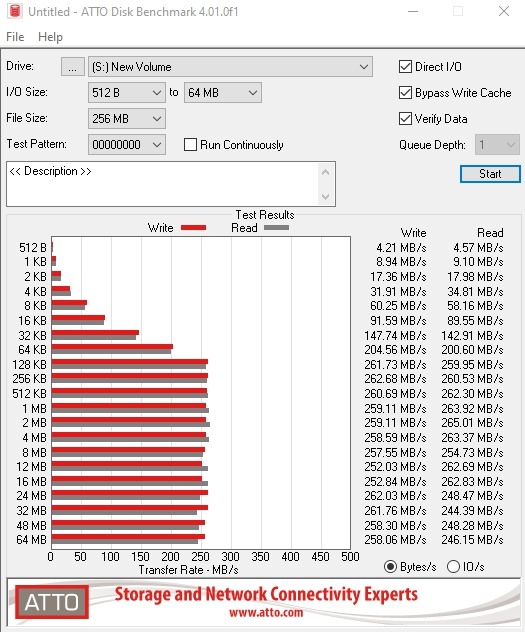Open the File Size dropdown showing 256 MB
The image size is (525, 632).
coord(127,119)
